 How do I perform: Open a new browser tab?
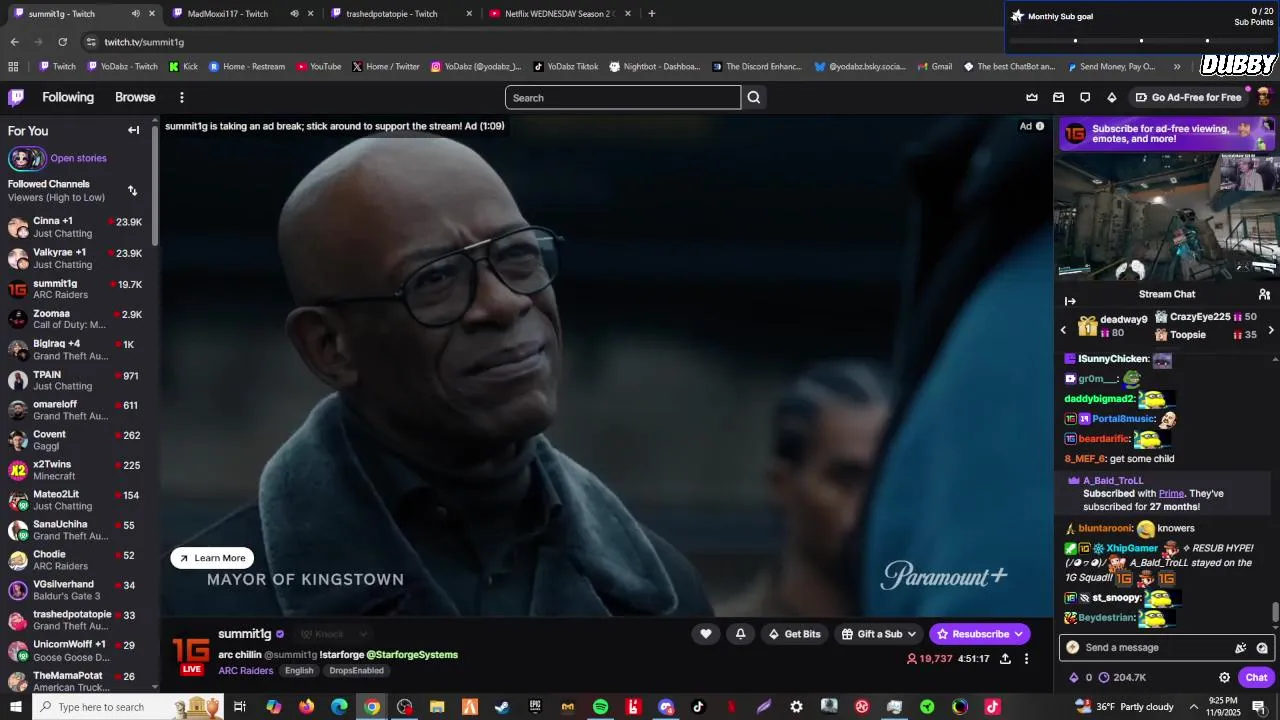(x=652, y=14)
